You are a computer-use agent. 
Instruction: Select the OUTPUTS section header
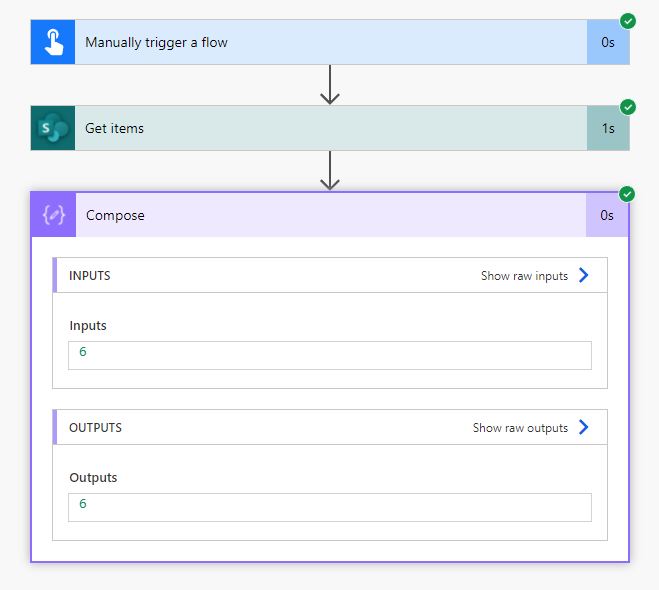coord(330,427)
